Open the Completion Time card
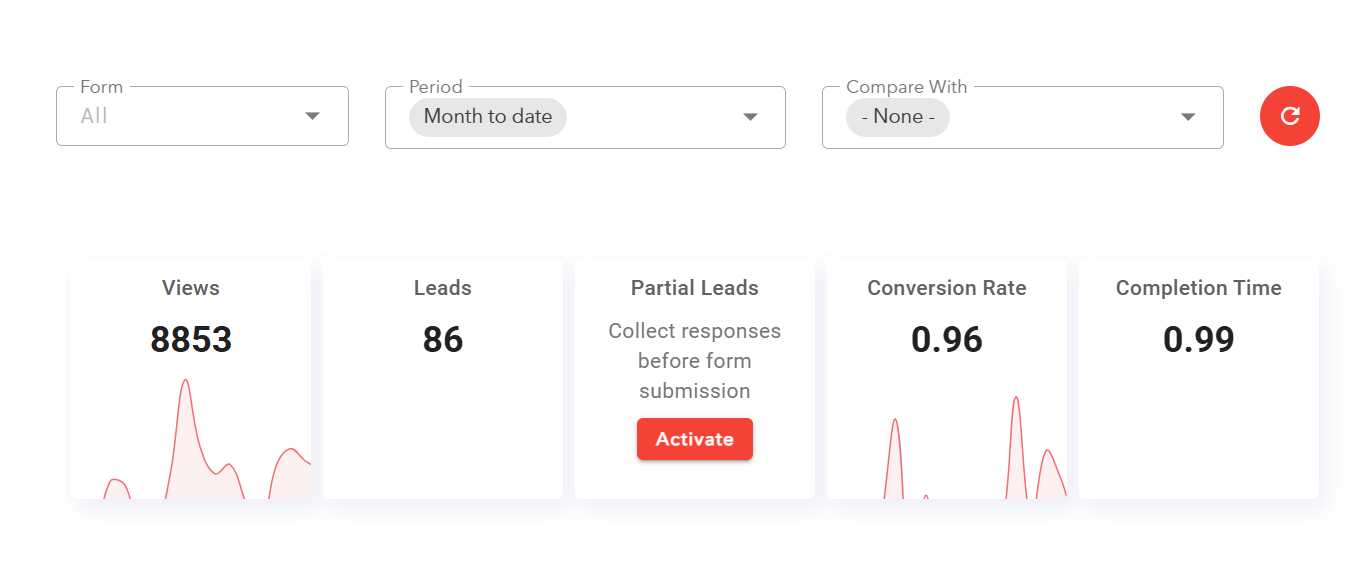The height and width of the screenshot is (577, 1359). click(1199, 379)
